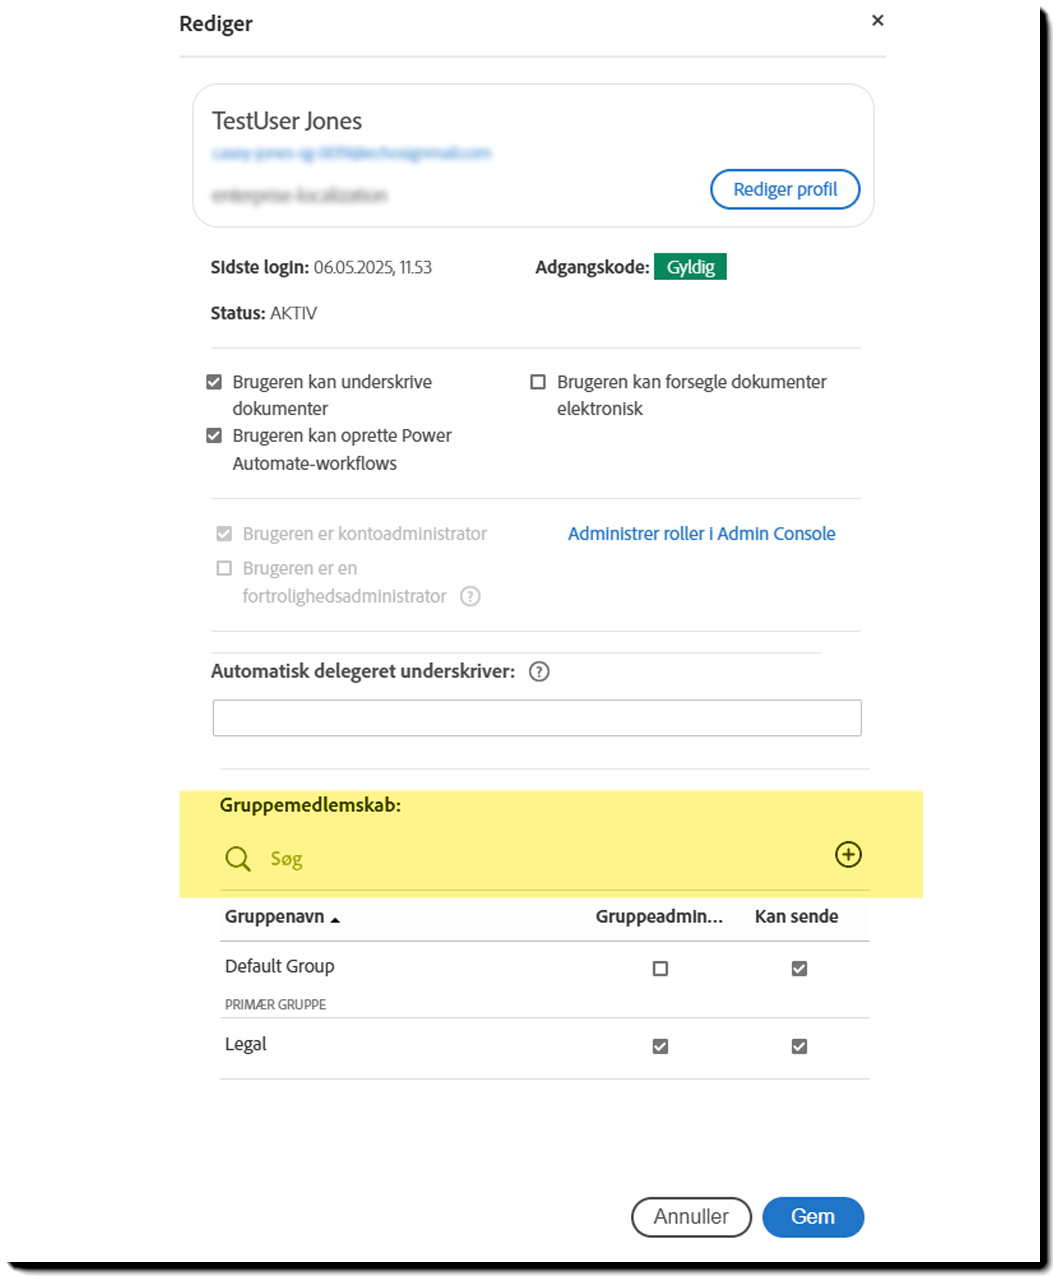Select the Default Group row name
Viewport: 1053px width, 1276px height.
(279, 966)
